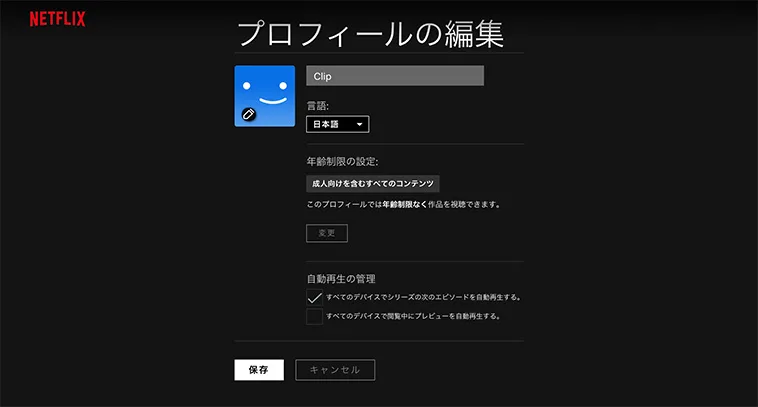The height and width of the screenshot is (407, 758).
Task: Click the 言語 label above the dropdown
Action: pos(318,104)
